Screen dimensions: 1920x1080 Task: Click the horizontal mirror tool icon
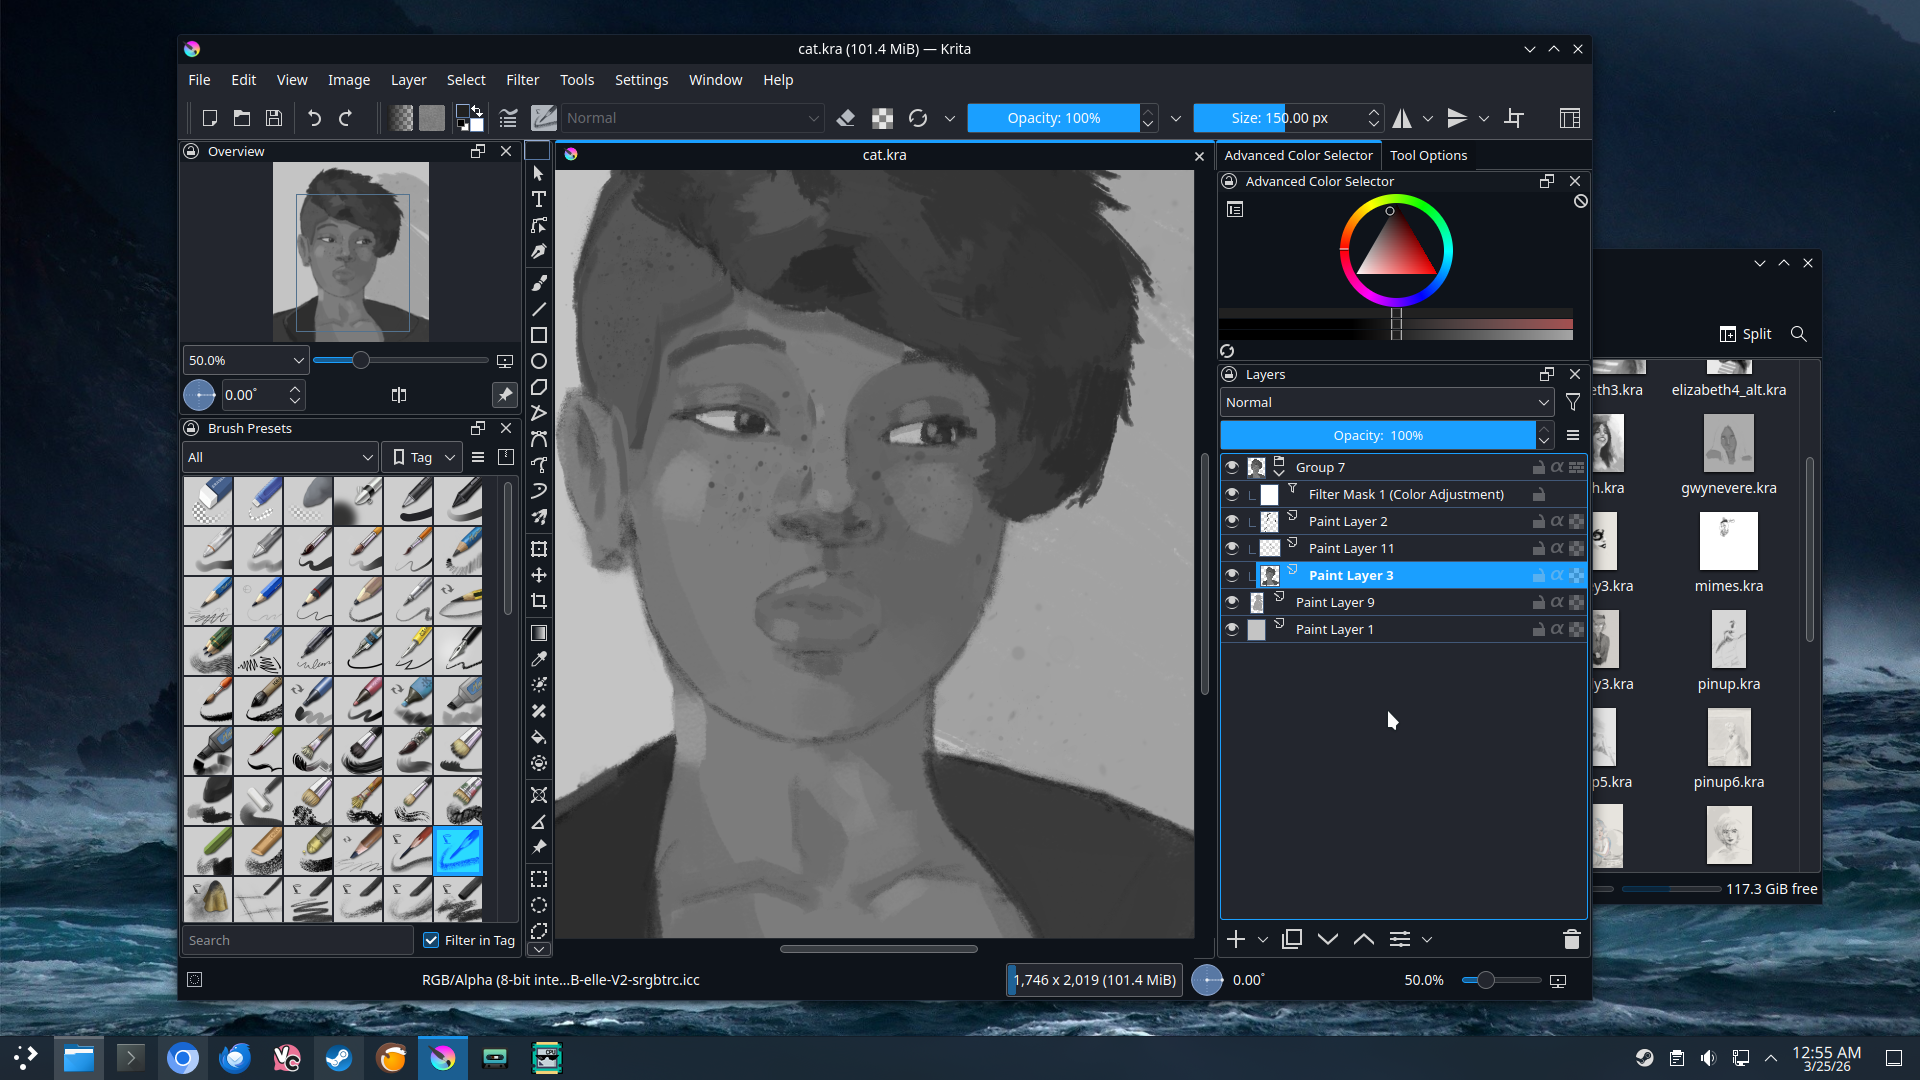1402,118
